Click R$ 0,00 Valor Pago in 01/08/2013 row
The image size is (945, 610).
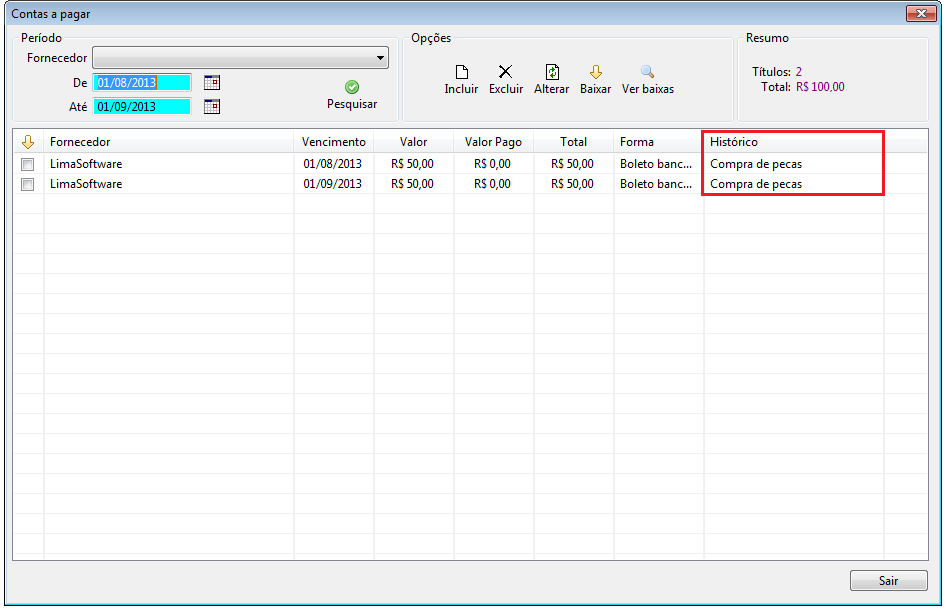pyautogui.click(x=492, y=164)
